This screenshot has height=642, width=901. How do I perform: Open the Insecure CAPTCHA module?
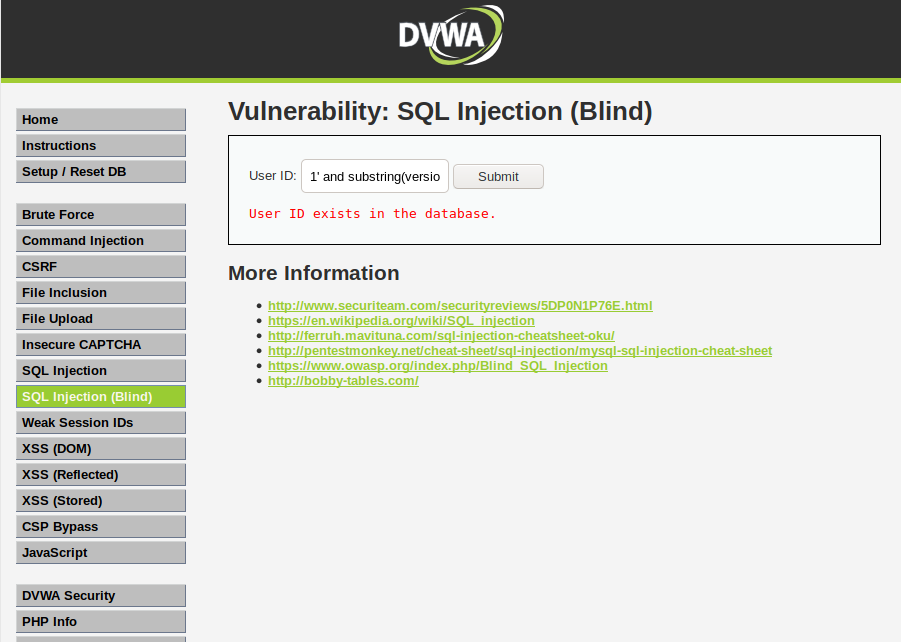point(100,344)
